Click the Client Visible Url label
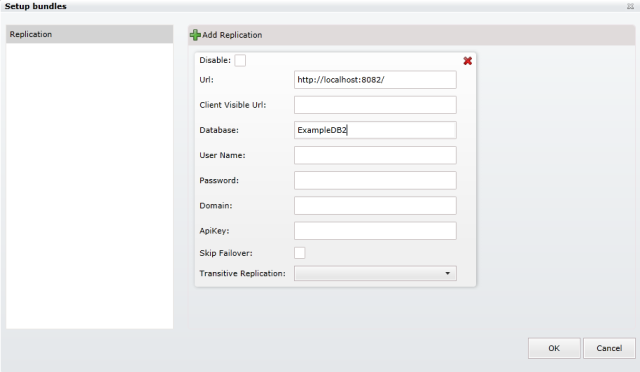The image size is (640, 372). pyautogui.click(x=233, y=105)
